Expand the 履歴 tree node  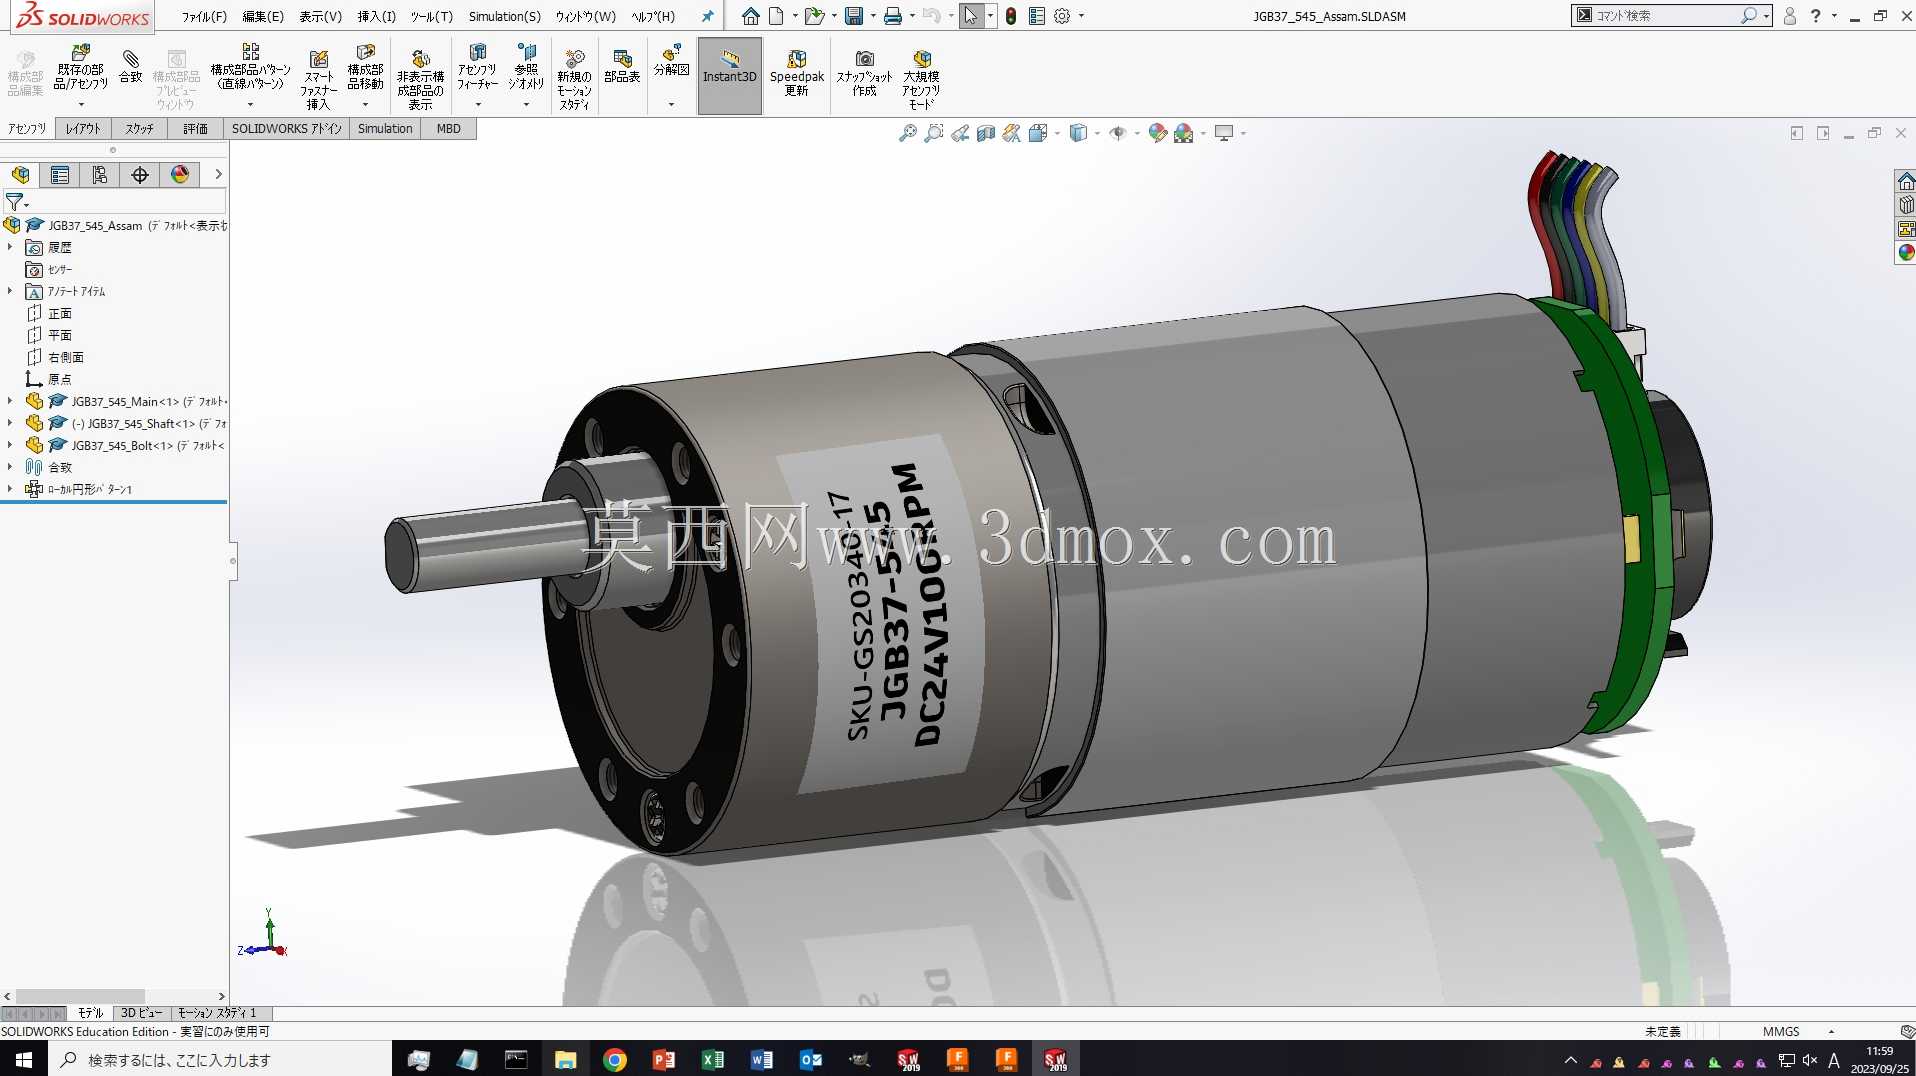click(x=10, y=247)
